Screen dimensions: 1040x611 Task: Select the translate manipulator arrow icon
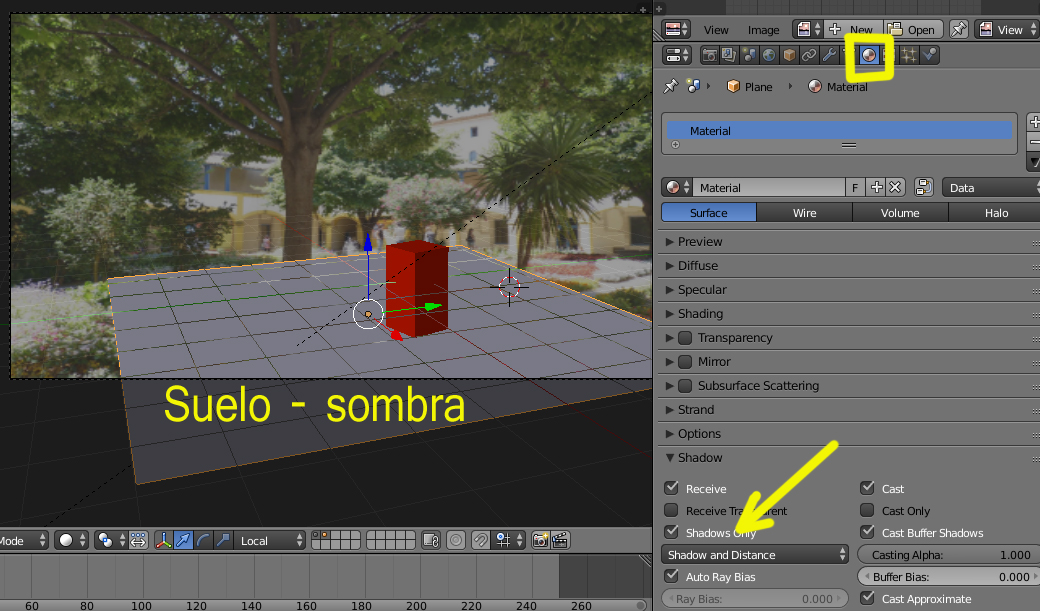tap(183, 540)
